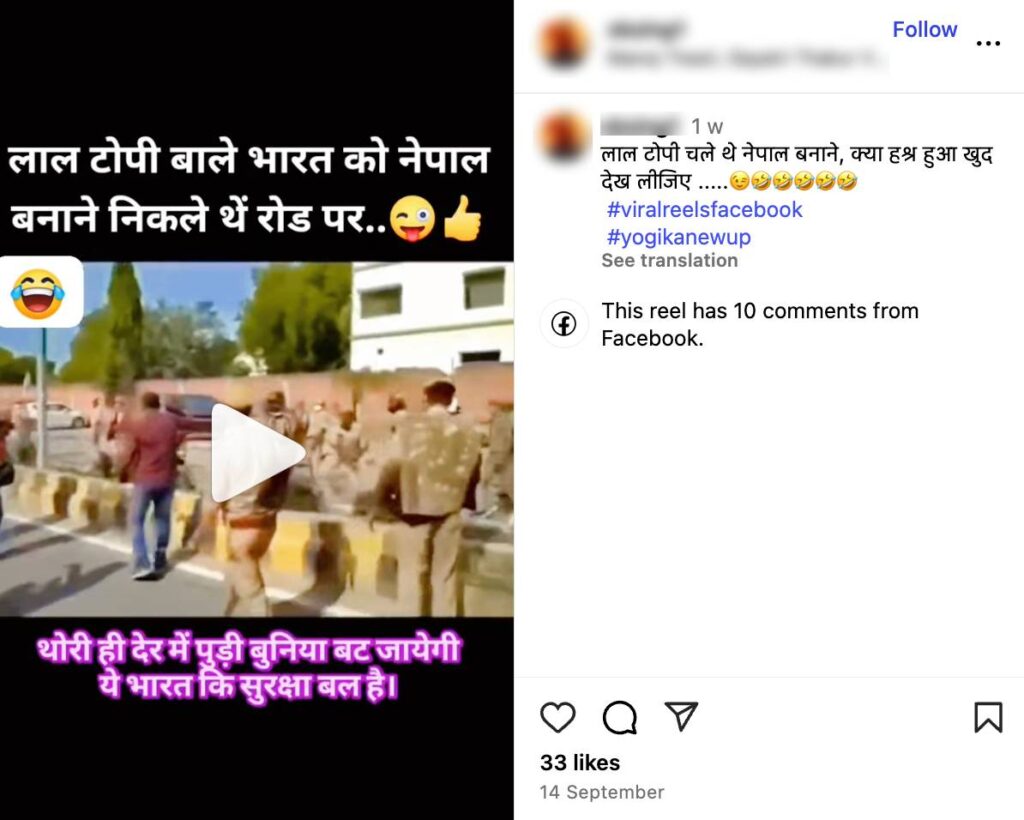Share the reel with paper plane icon
The width and height of the screenshot is (1024, 820).
681,716
